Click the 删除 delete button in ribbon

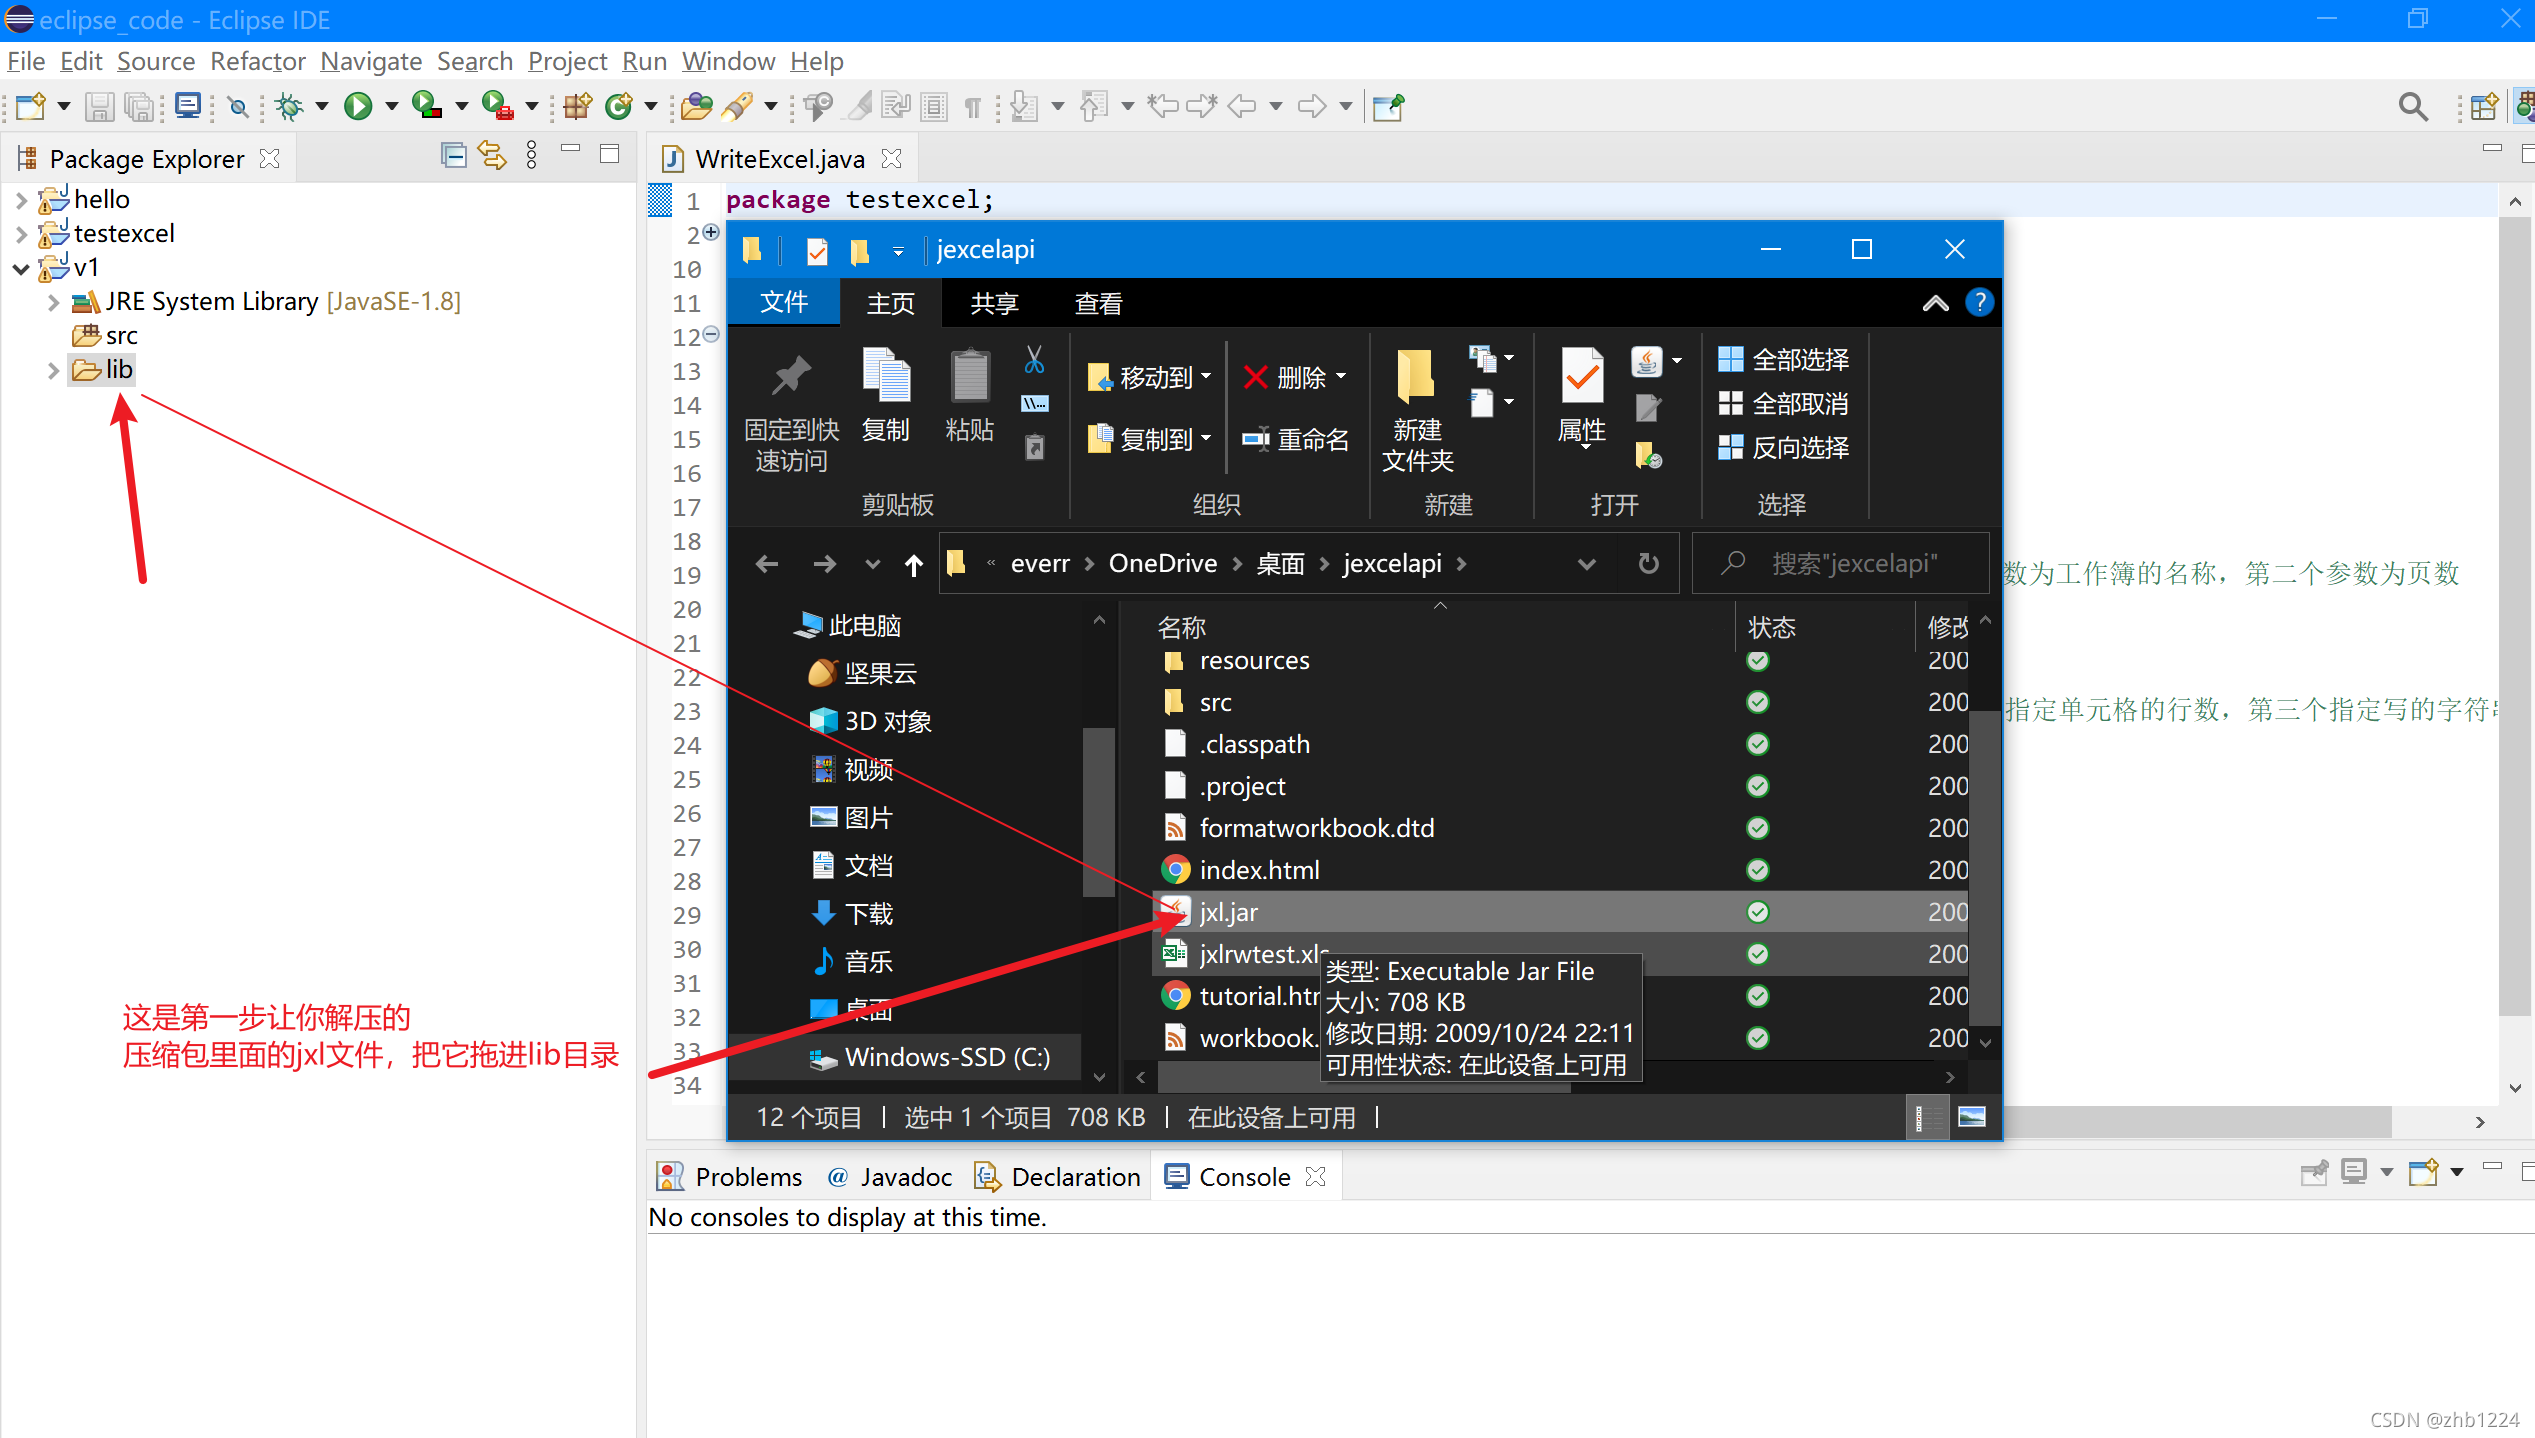1294,377
